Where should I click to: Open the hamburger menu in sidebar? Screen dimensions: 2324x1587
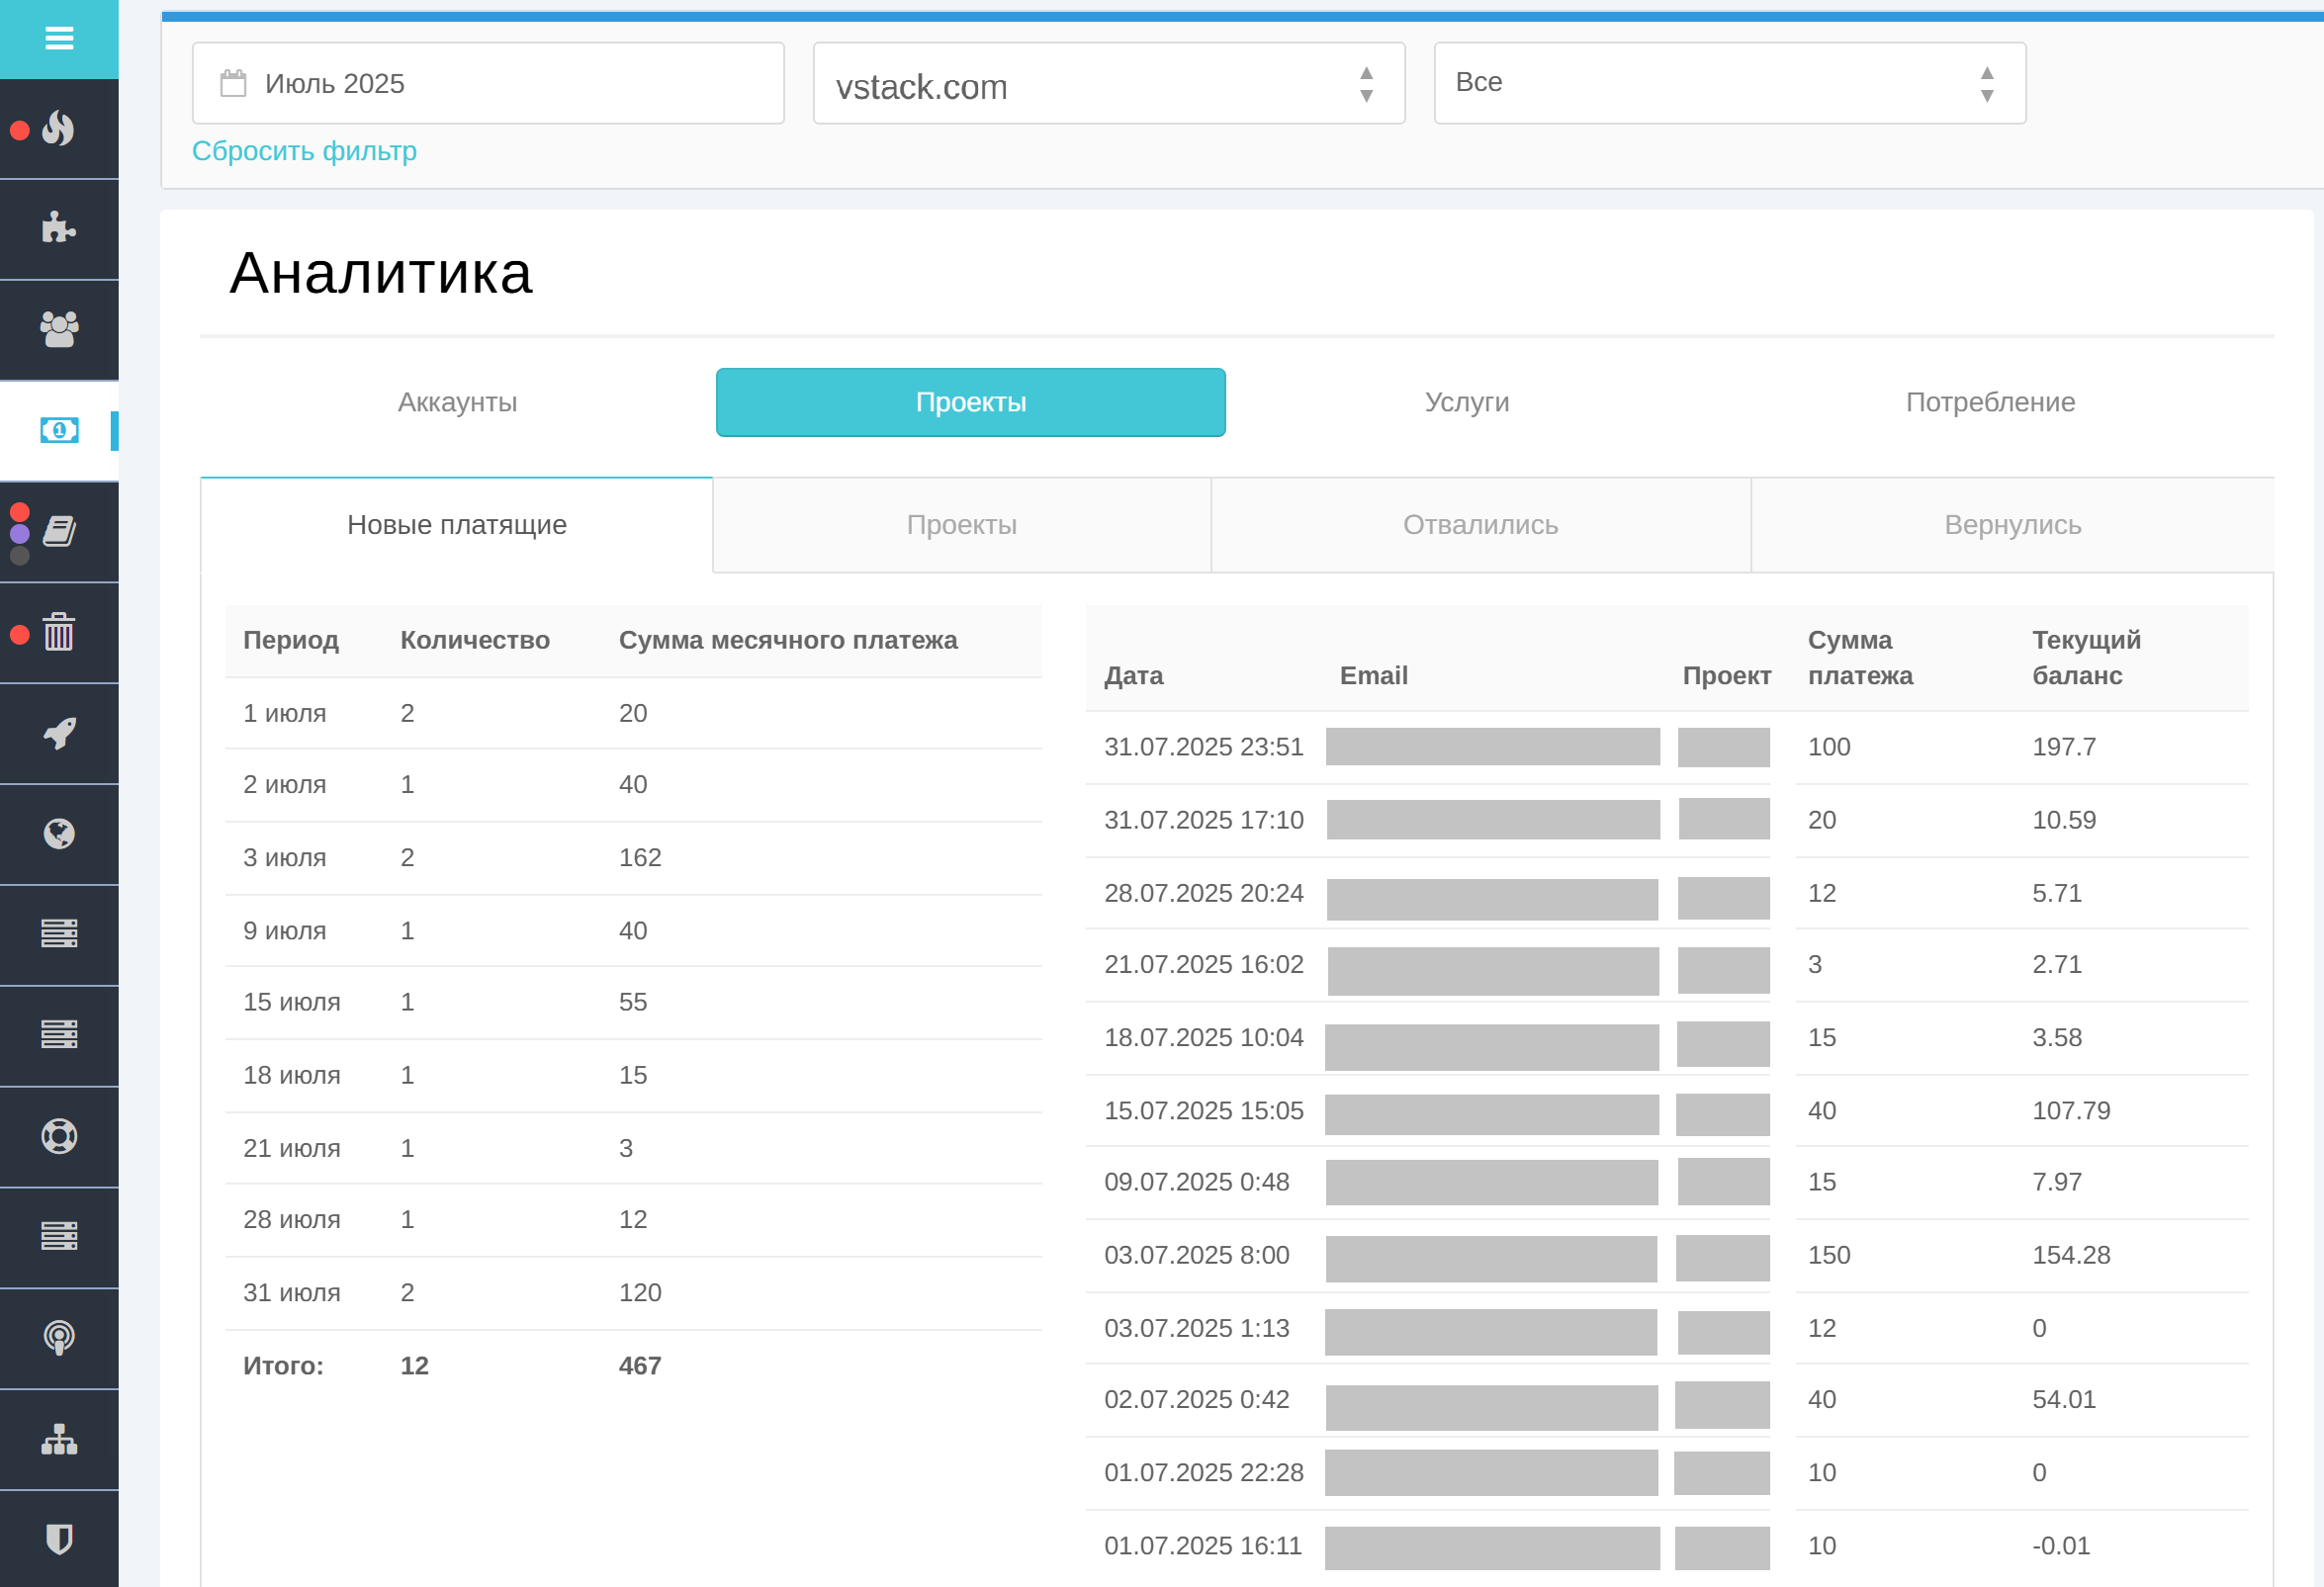[59, 38]
